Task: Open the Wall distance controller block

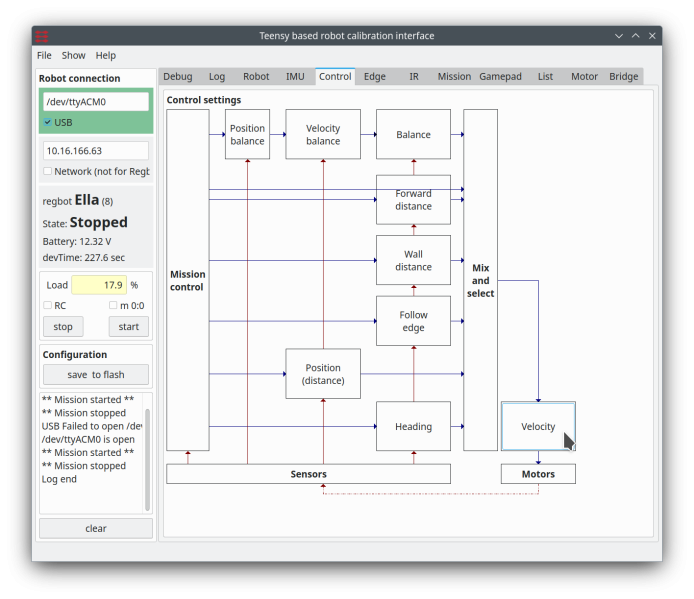Action: tap(413, 260)
